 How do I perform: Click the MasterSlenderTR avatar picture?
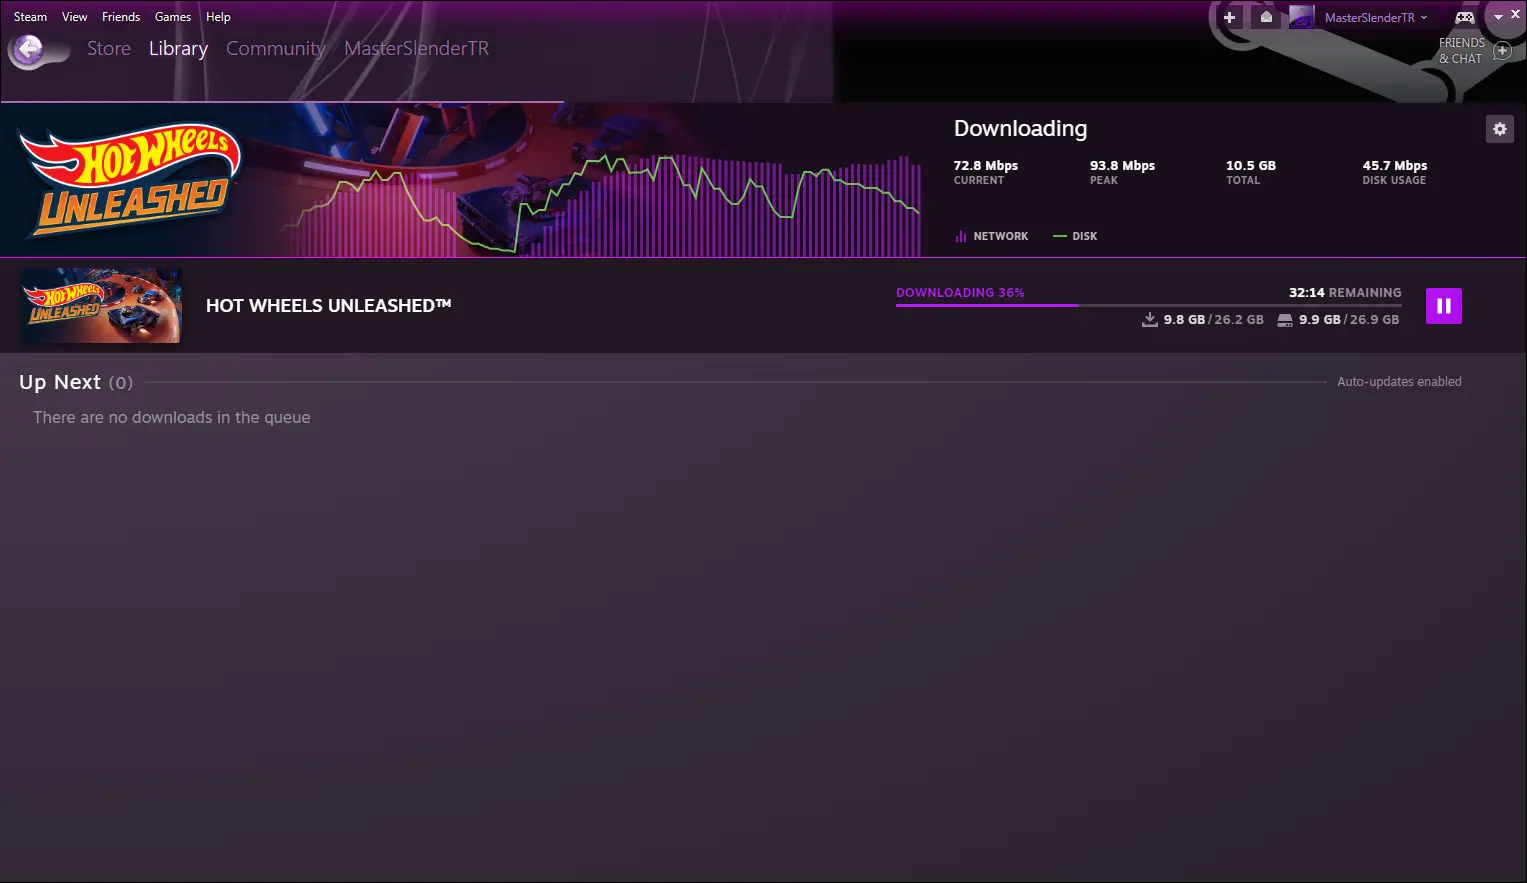coord(1302,17)
